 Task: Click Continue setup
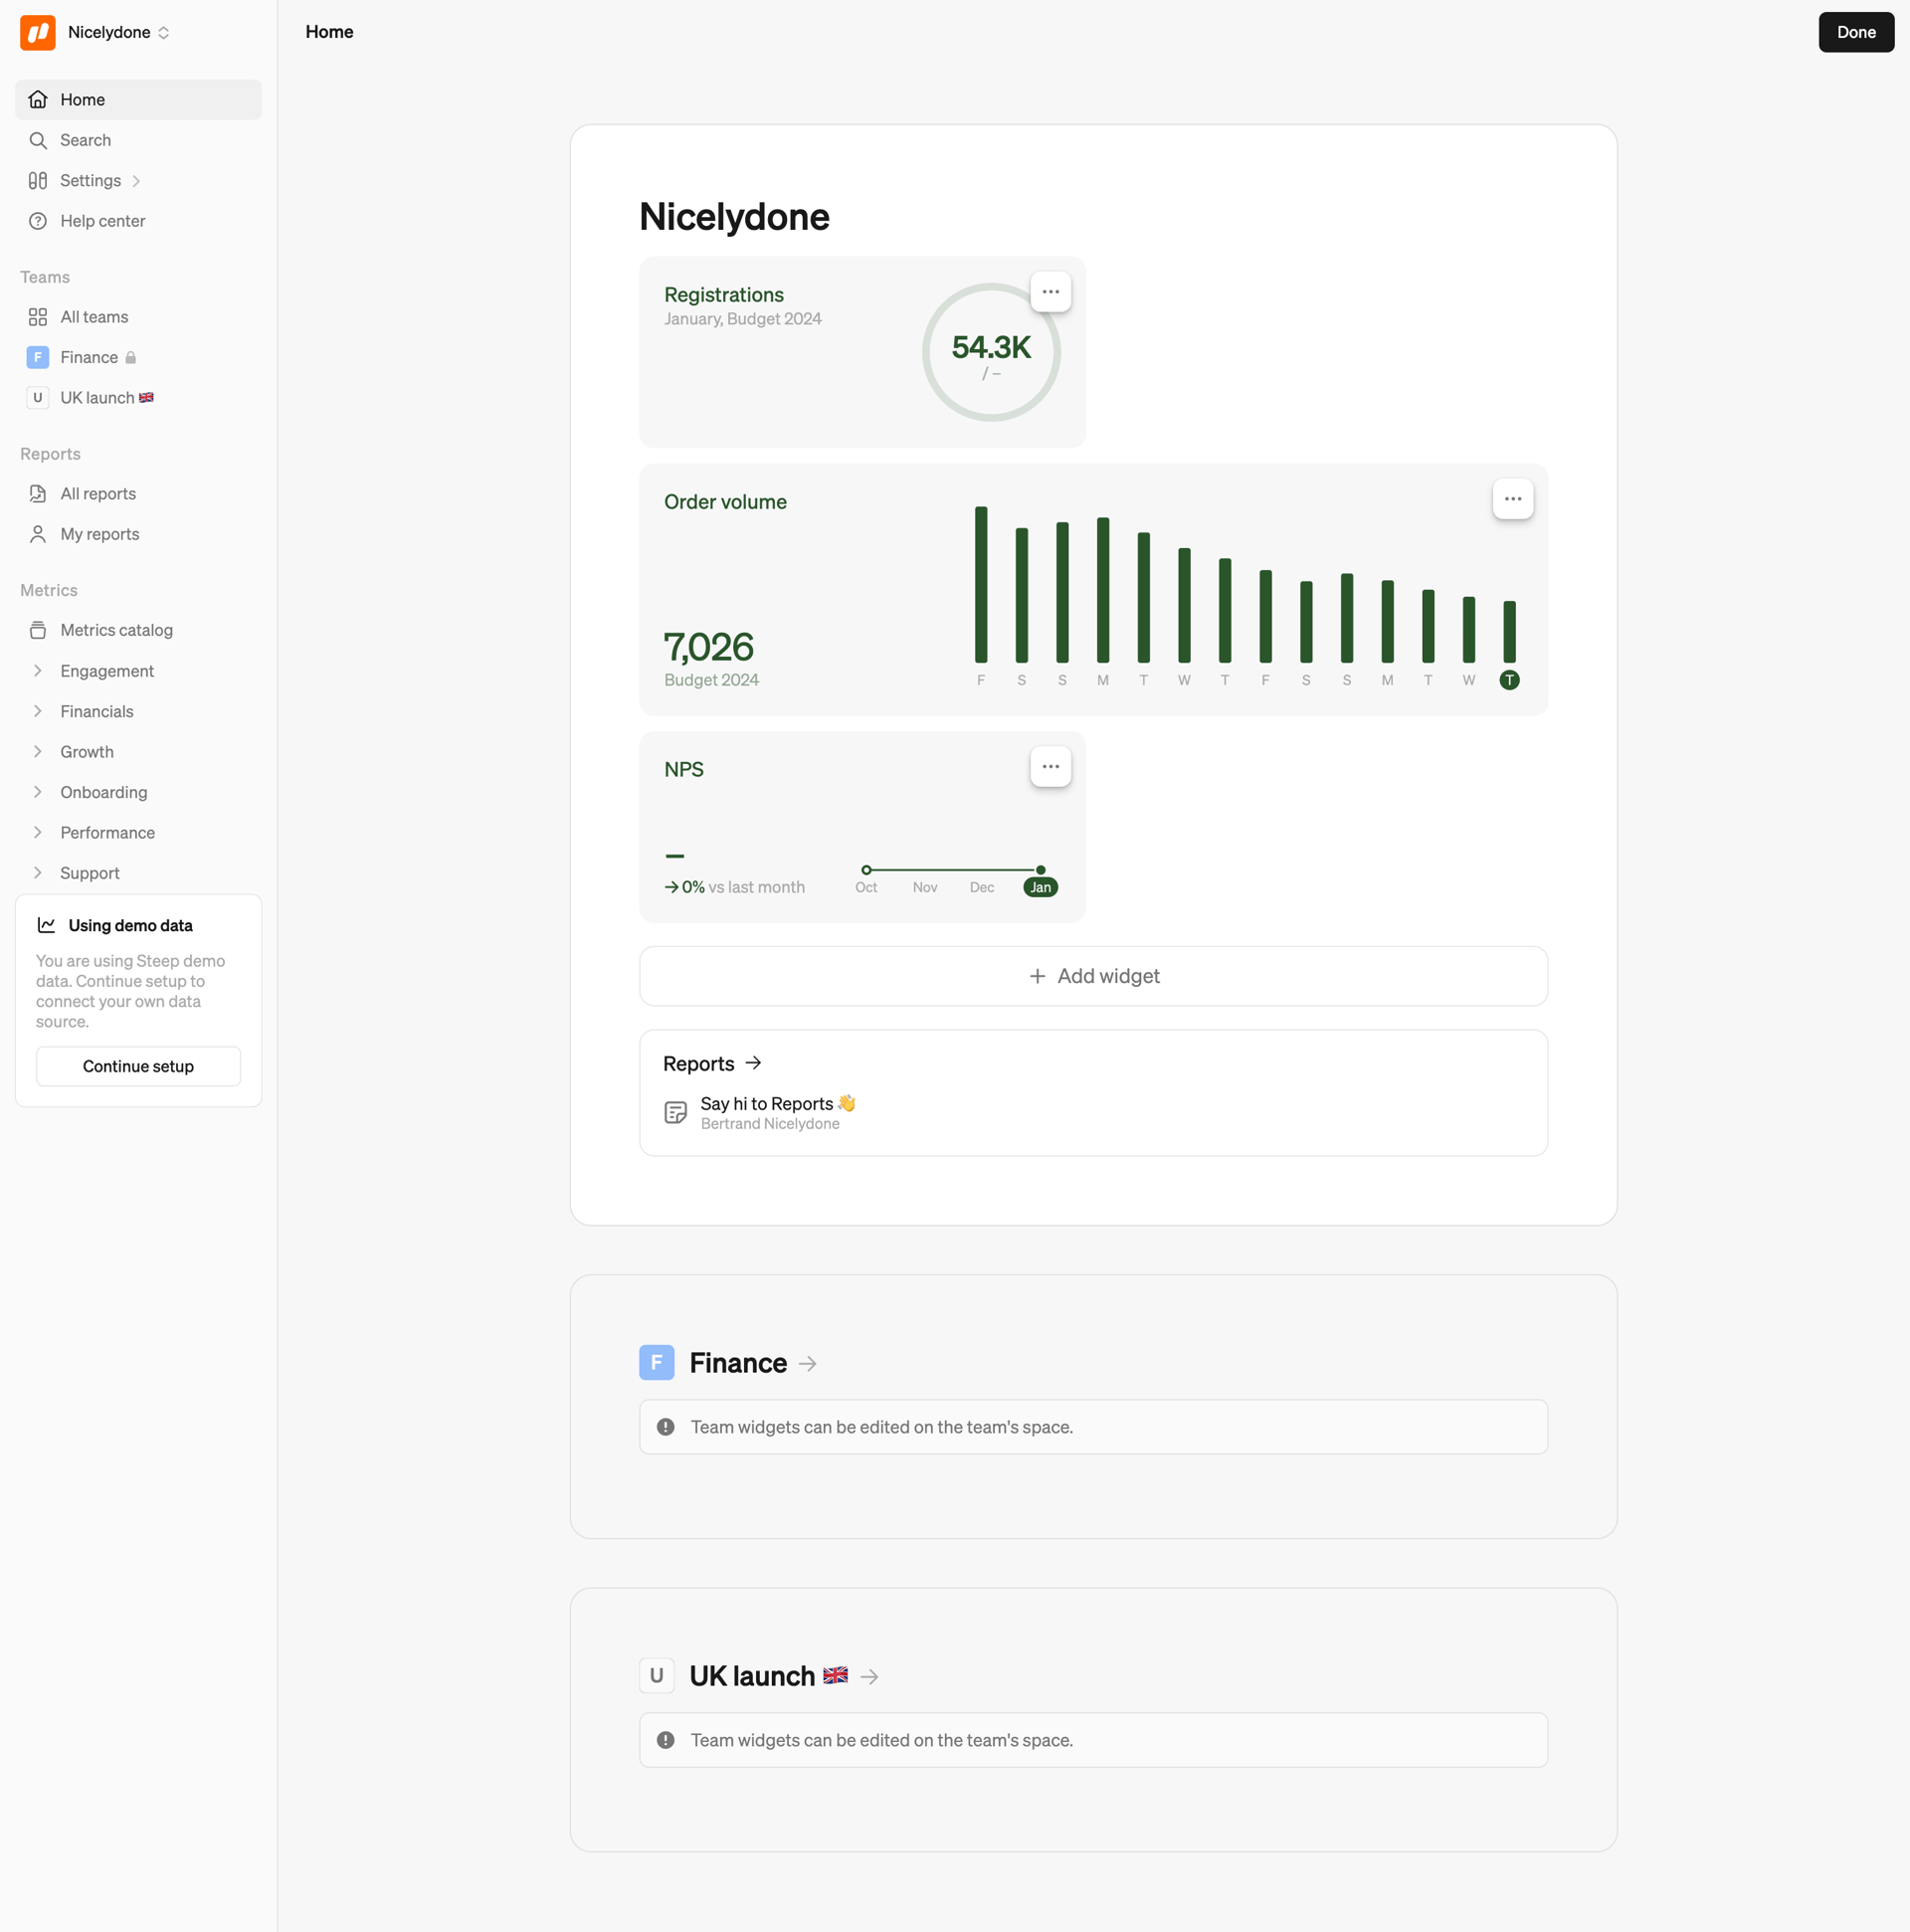[138, 1066]
